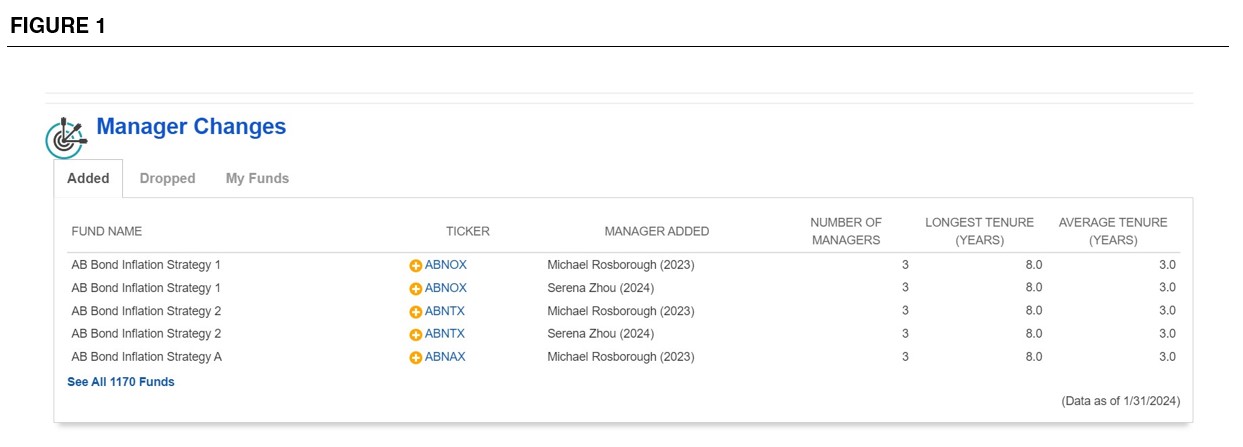Click the Manager Changes target icon
This screenshot has height=447, width=1243.
coord(66,138)
